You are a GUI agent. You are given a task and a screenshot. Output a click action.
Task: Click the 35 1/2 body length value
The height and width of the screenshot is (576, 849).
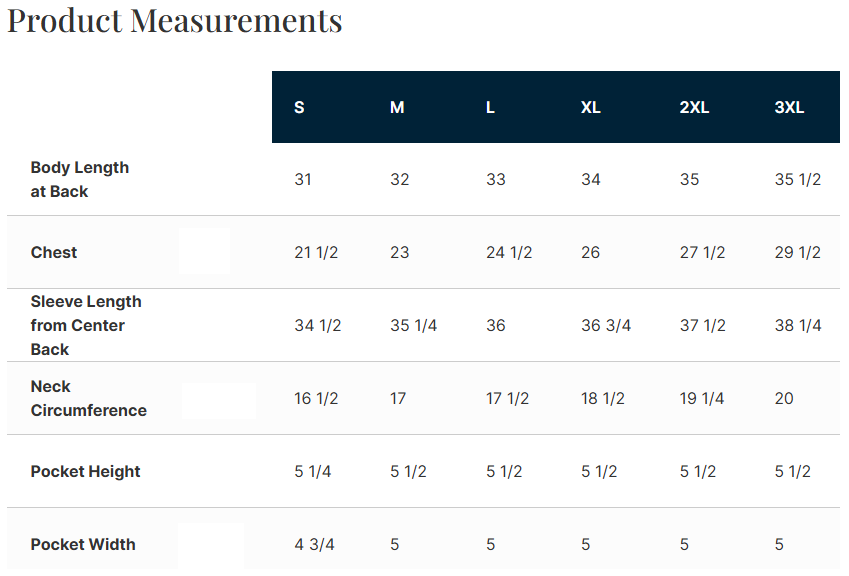tap(798, 180)
